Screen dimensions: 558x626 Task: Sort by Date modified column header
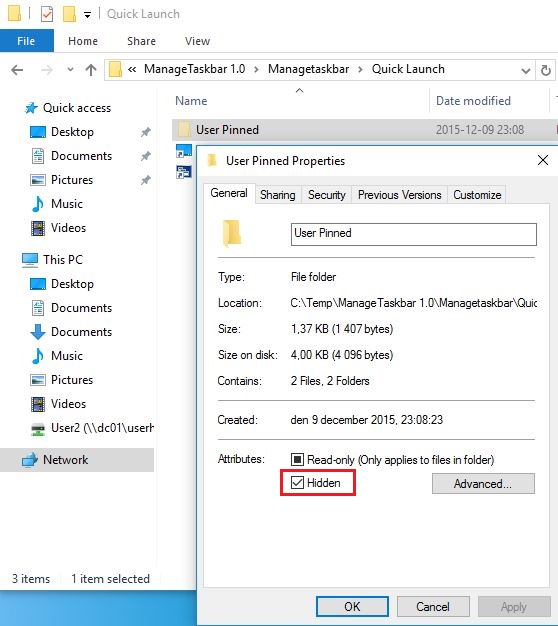pyautogui.click(x=473, y=101)
